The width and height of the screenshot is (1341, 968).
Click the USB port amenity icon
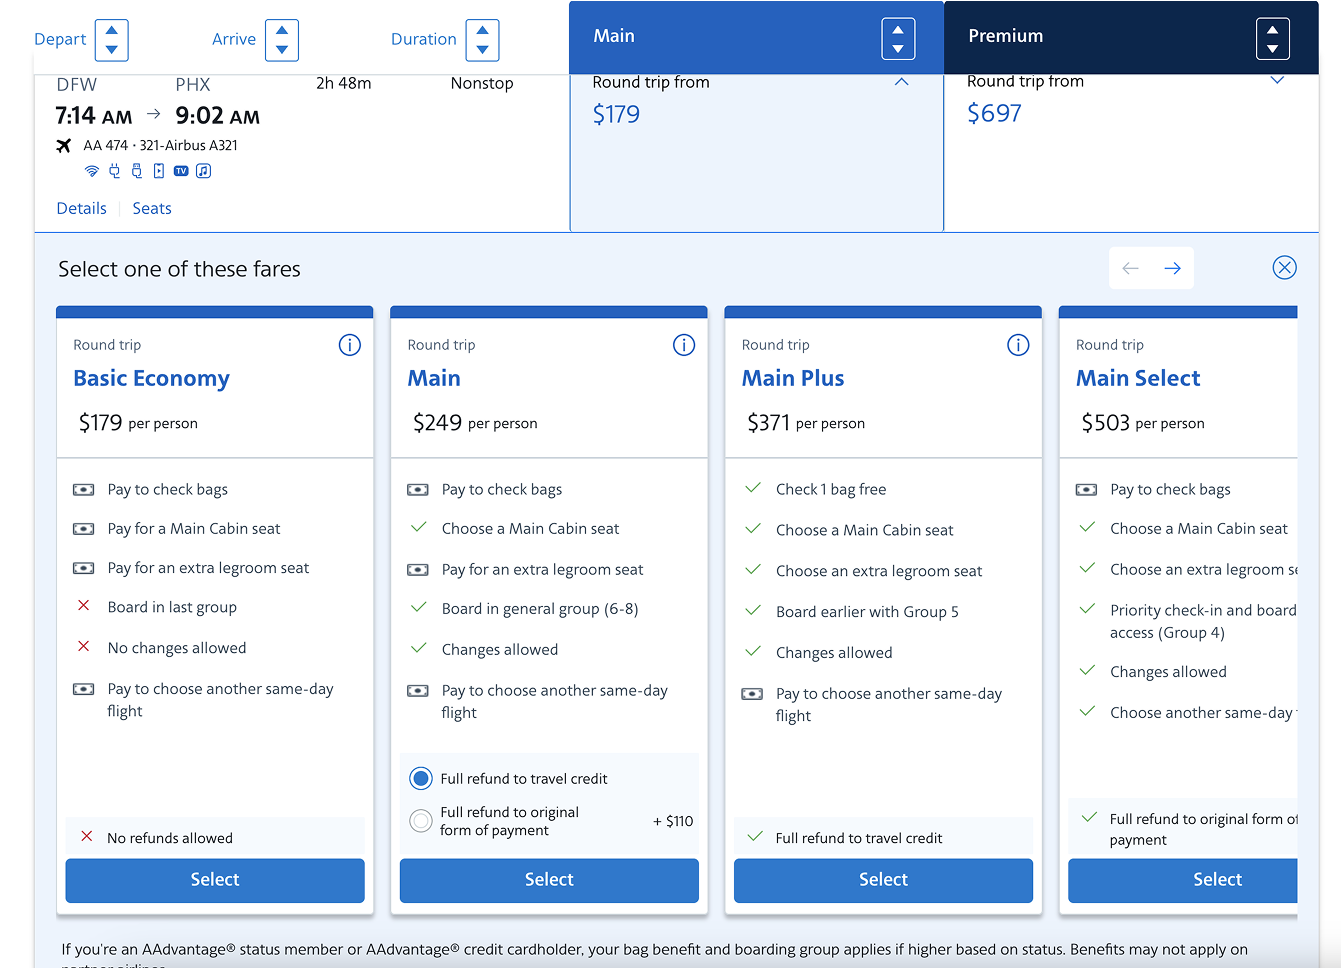click(x=137, y=171)
